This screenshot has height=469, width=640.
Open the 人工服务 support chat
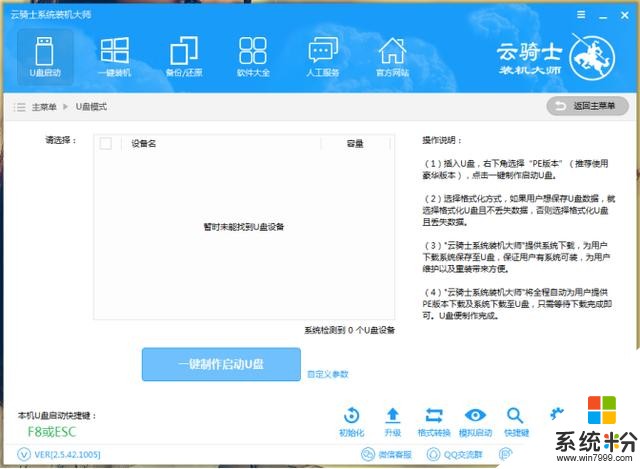[322, 57]
